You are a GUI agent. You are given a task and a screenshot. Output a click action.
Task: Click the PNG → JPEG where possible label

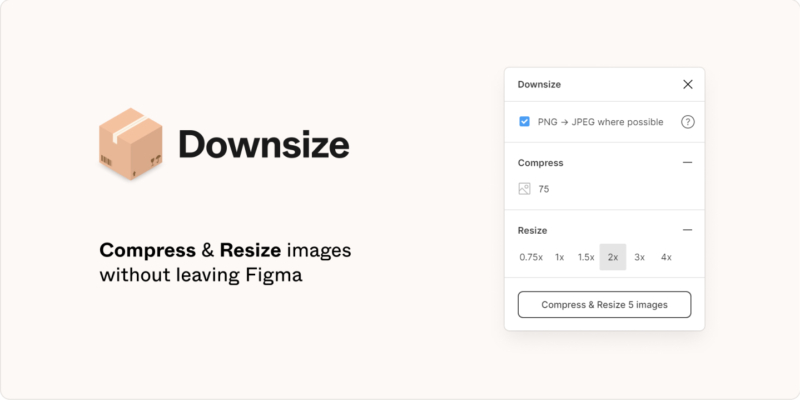point(600,122)
